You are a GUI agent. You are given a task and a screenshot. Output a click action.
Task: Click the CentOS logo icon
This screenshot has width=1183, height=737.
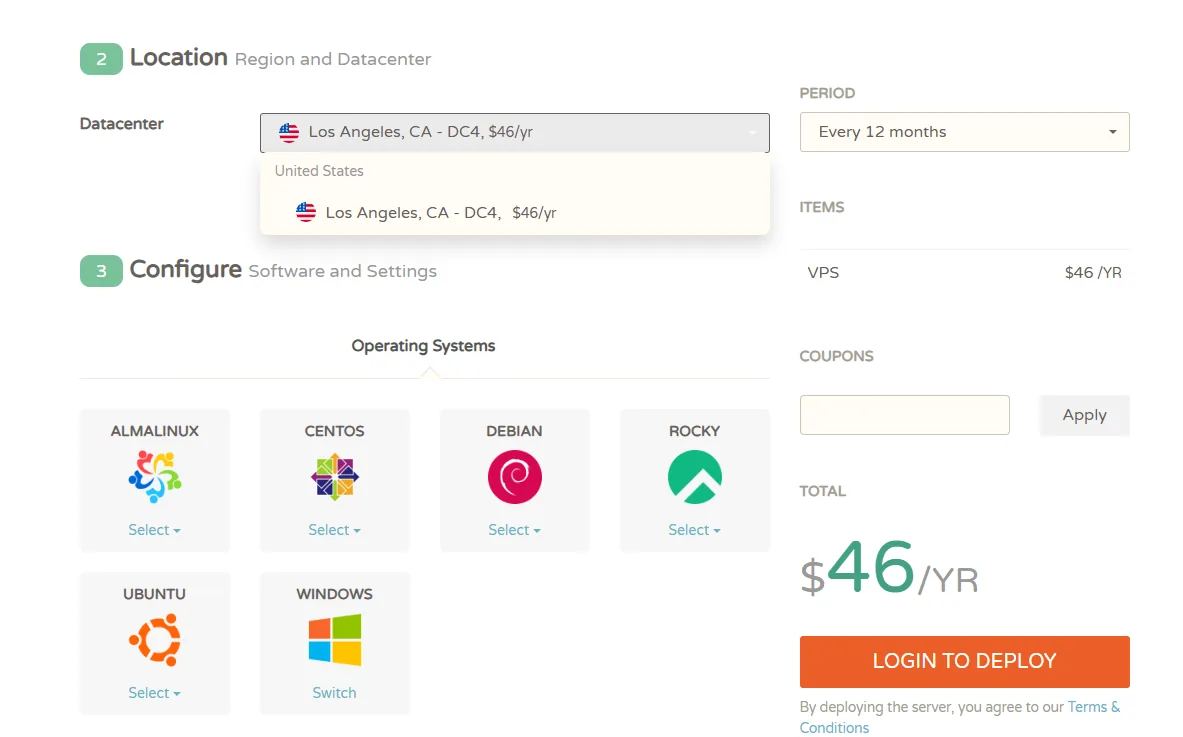click(x=334, y=477)
